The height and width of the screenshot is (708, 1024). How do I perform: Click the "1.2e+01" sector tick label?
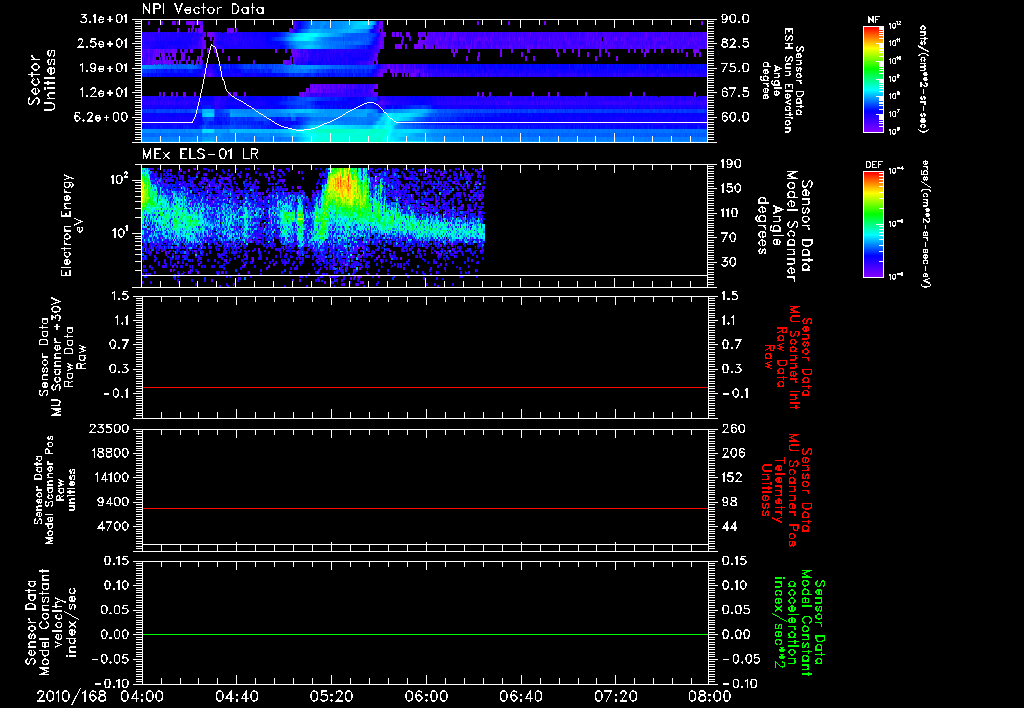tap(104, 93)
